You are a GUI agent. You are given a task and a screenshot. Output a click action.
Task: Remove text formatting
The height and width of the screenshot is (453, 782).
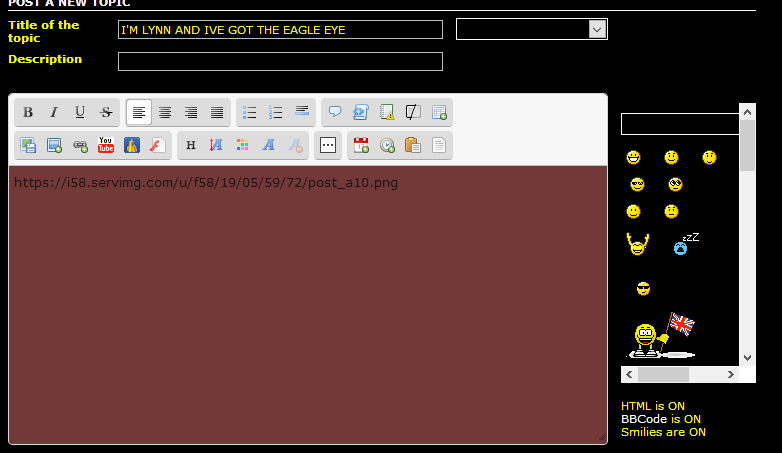pos(295,145)
